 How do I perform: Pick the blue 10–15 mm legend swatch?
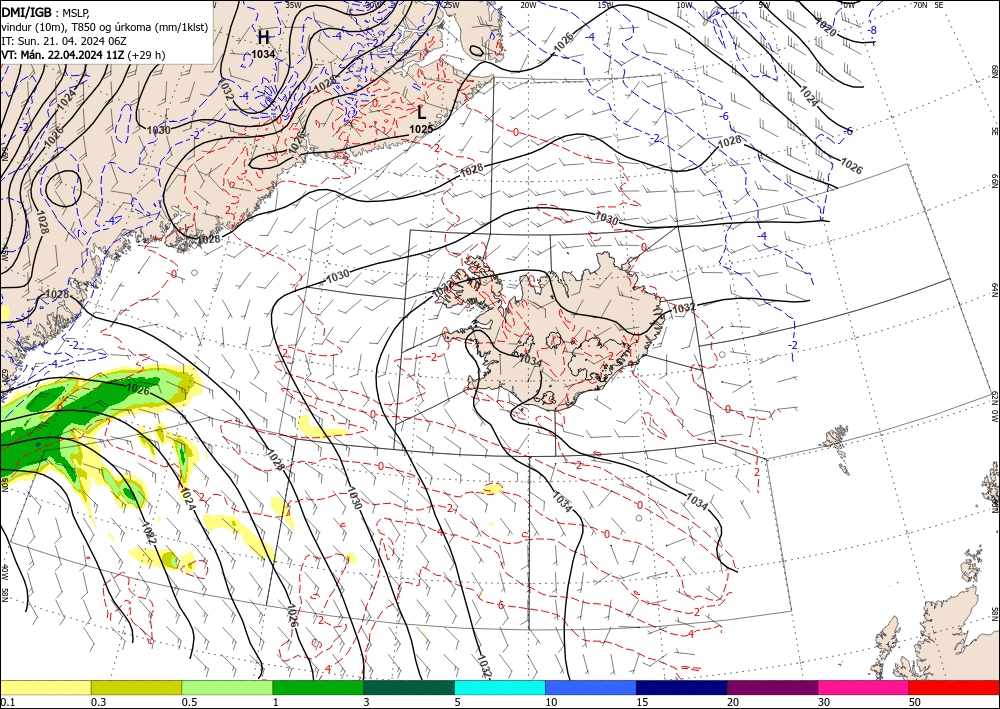591,687
